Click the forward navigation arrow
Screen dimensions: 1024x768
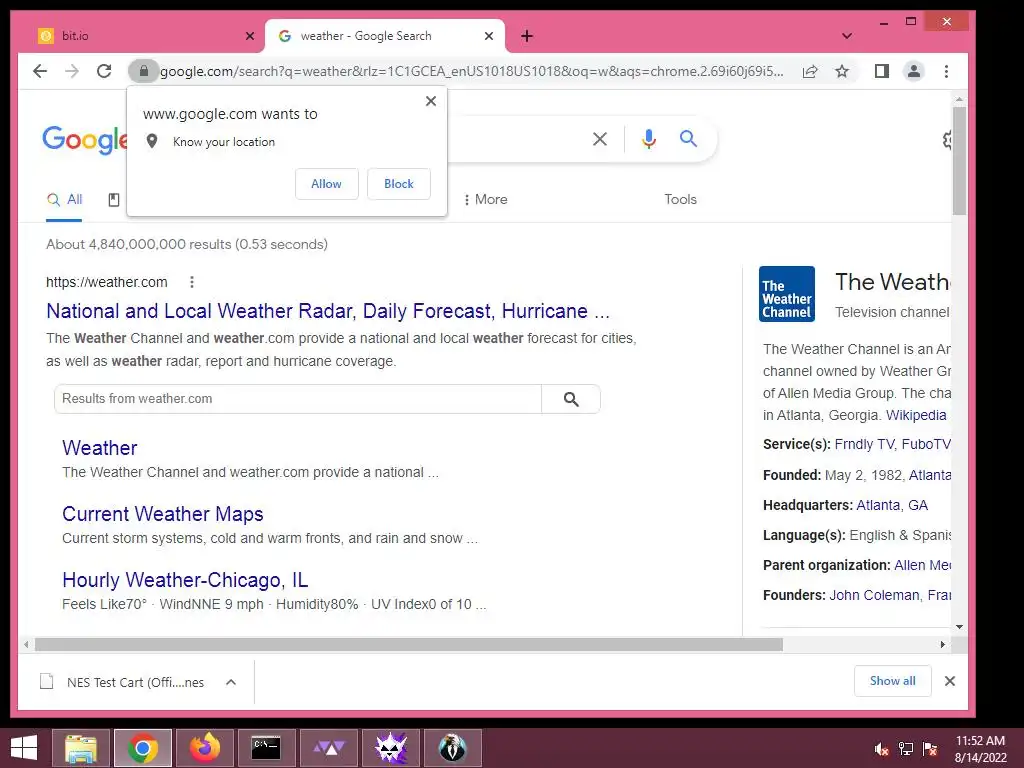(72, 71)
